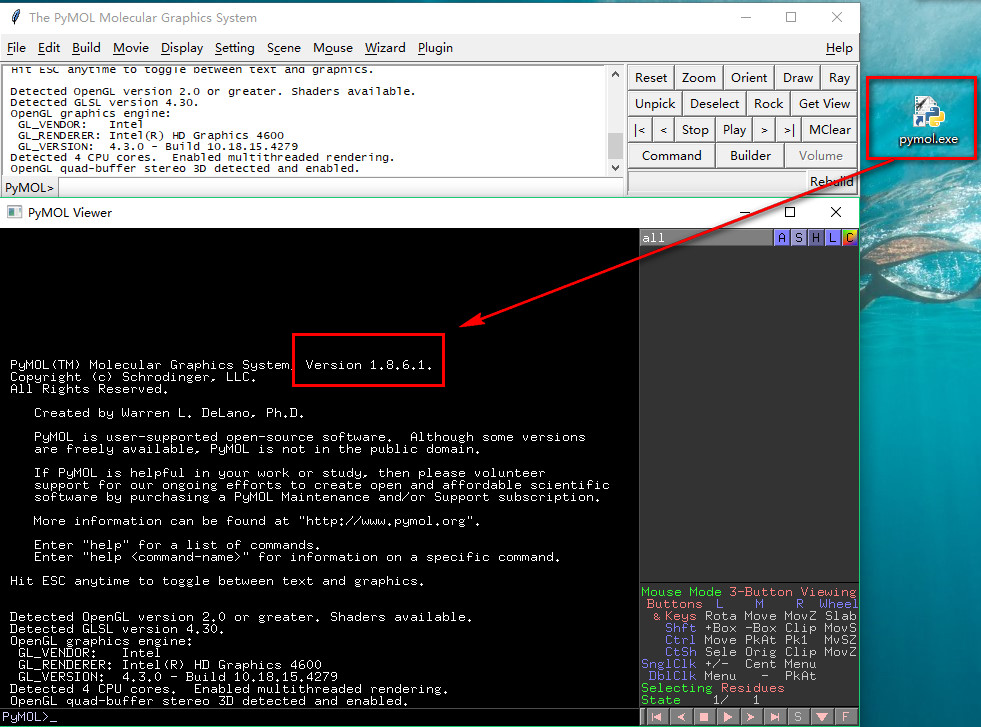The width and height of the screenshot is (981, 727).
Task: Open the Display menu
Action: [182, 48]
